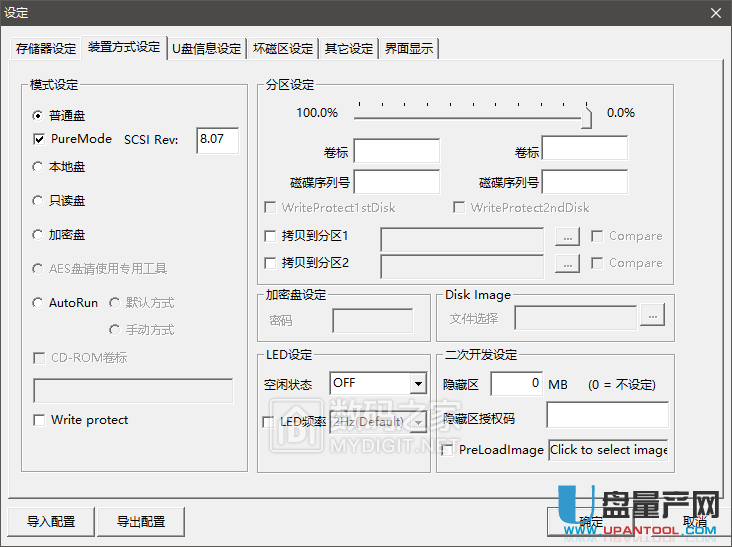Open the 空闲状态 OFF dropdown
Image resolution: width=732 pixels, height=547 pixels.
point(418,384)
